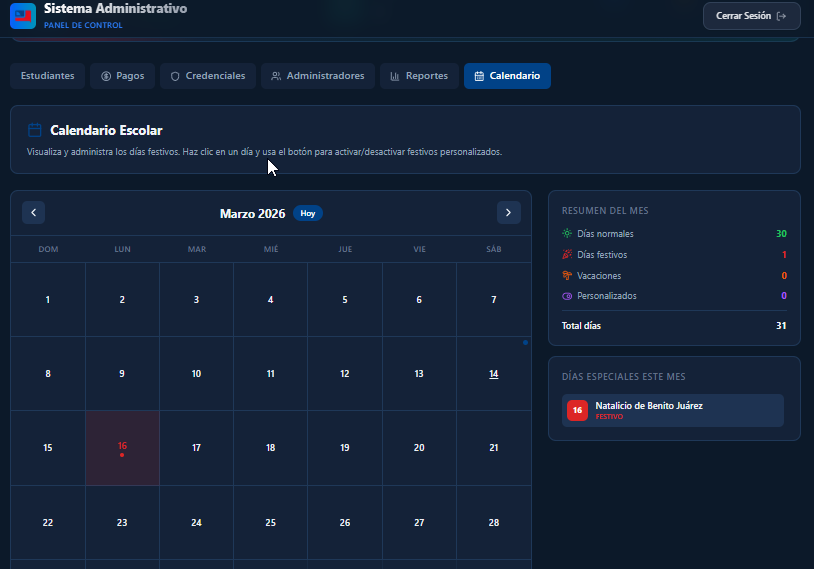Select day 26 in the calendar
This screenshot has height=569, width=814.
point(345,523)
